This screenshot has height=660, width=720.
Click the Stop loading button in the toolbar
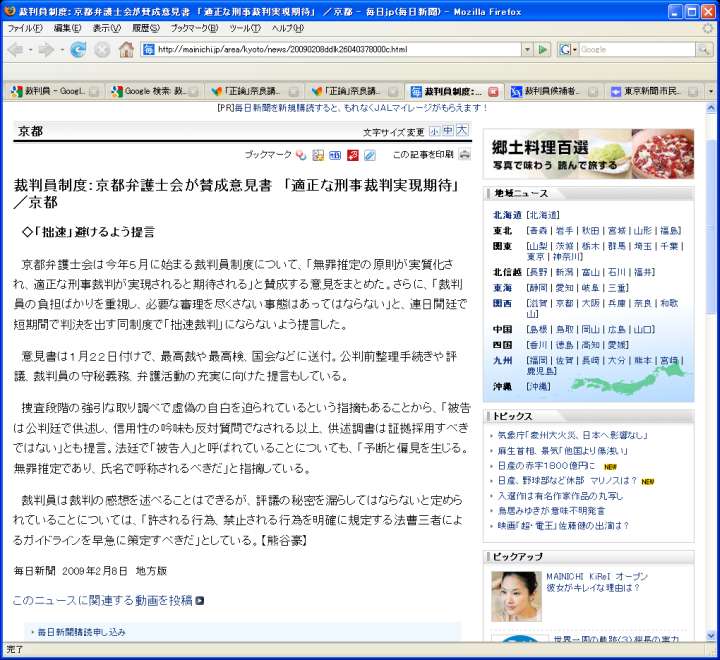[x=102, y=49]
